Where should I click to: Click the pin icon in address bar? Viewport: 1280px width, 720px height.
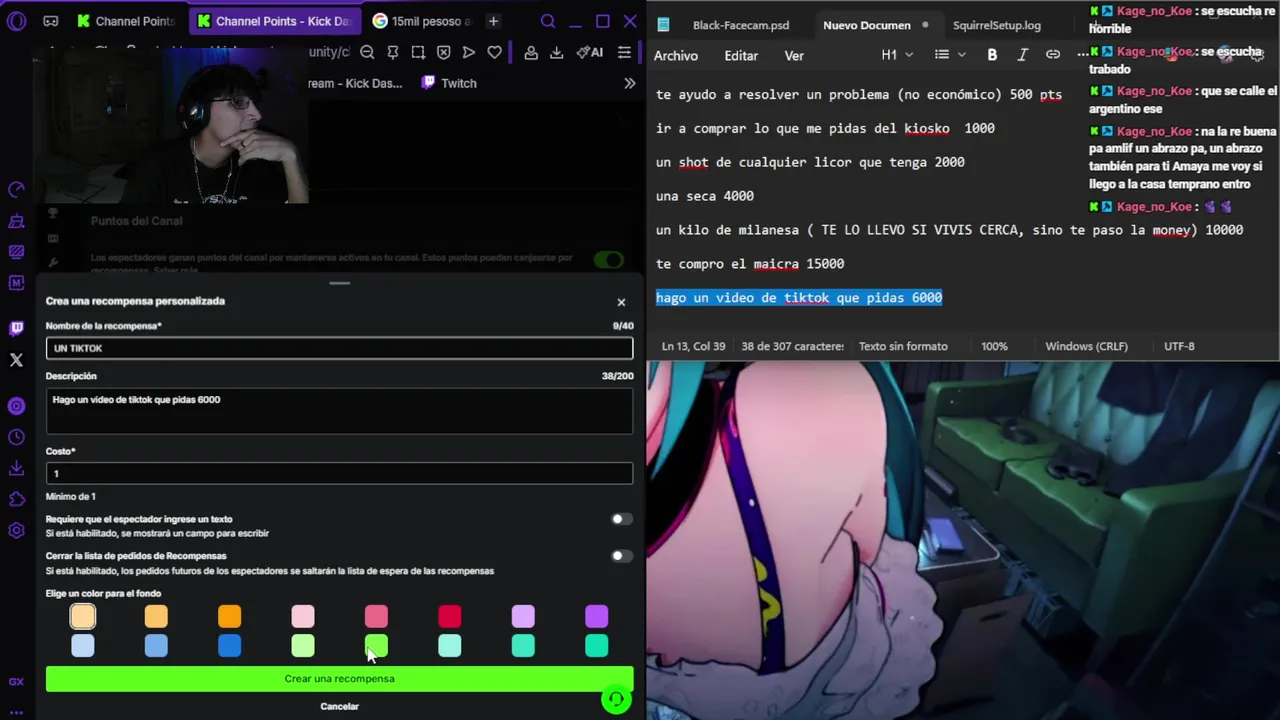393,53
